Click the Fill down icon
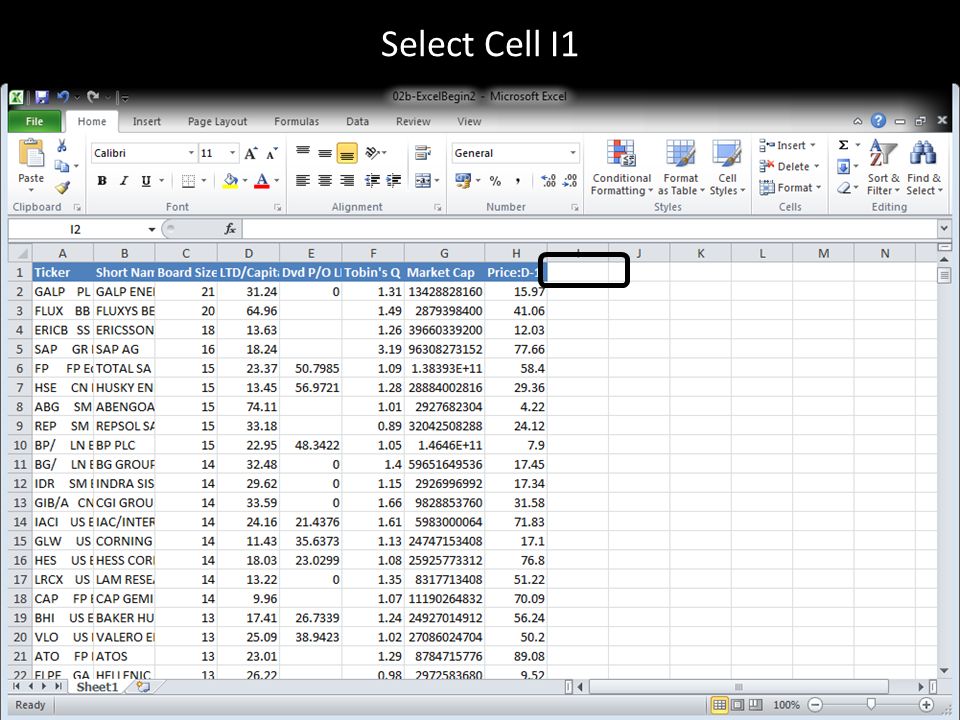 [844, 167]
